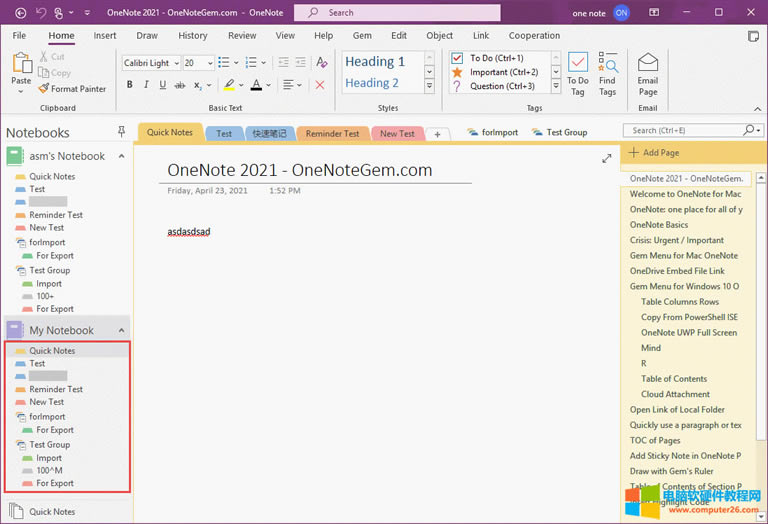Apply bold formatting
Viewport: 768px width, 524px height.
130,85
